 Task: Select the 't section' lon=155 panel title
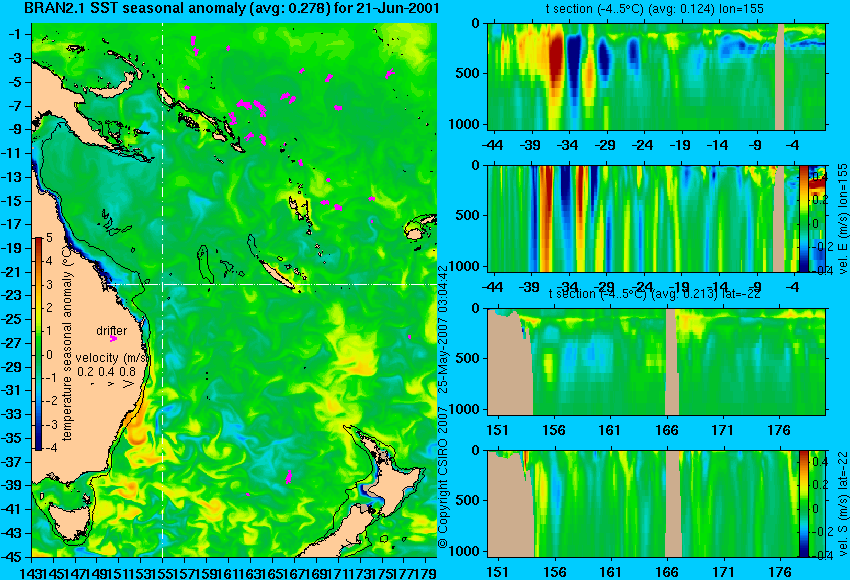coord(655,9)
